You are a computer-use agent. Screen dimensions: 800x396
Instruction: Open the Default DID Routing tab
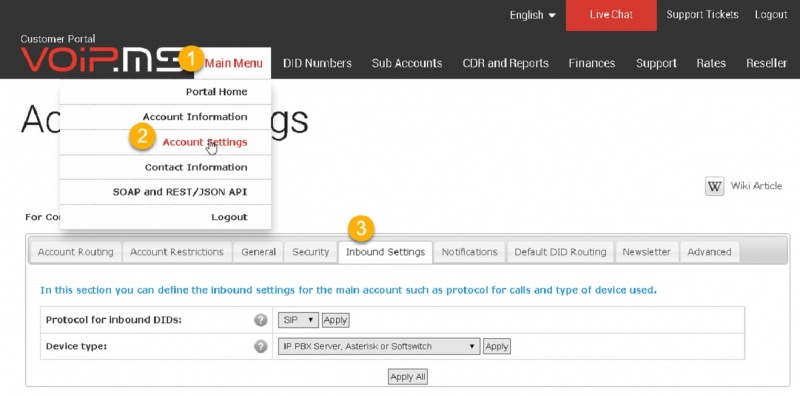click(x=560, y=252)
